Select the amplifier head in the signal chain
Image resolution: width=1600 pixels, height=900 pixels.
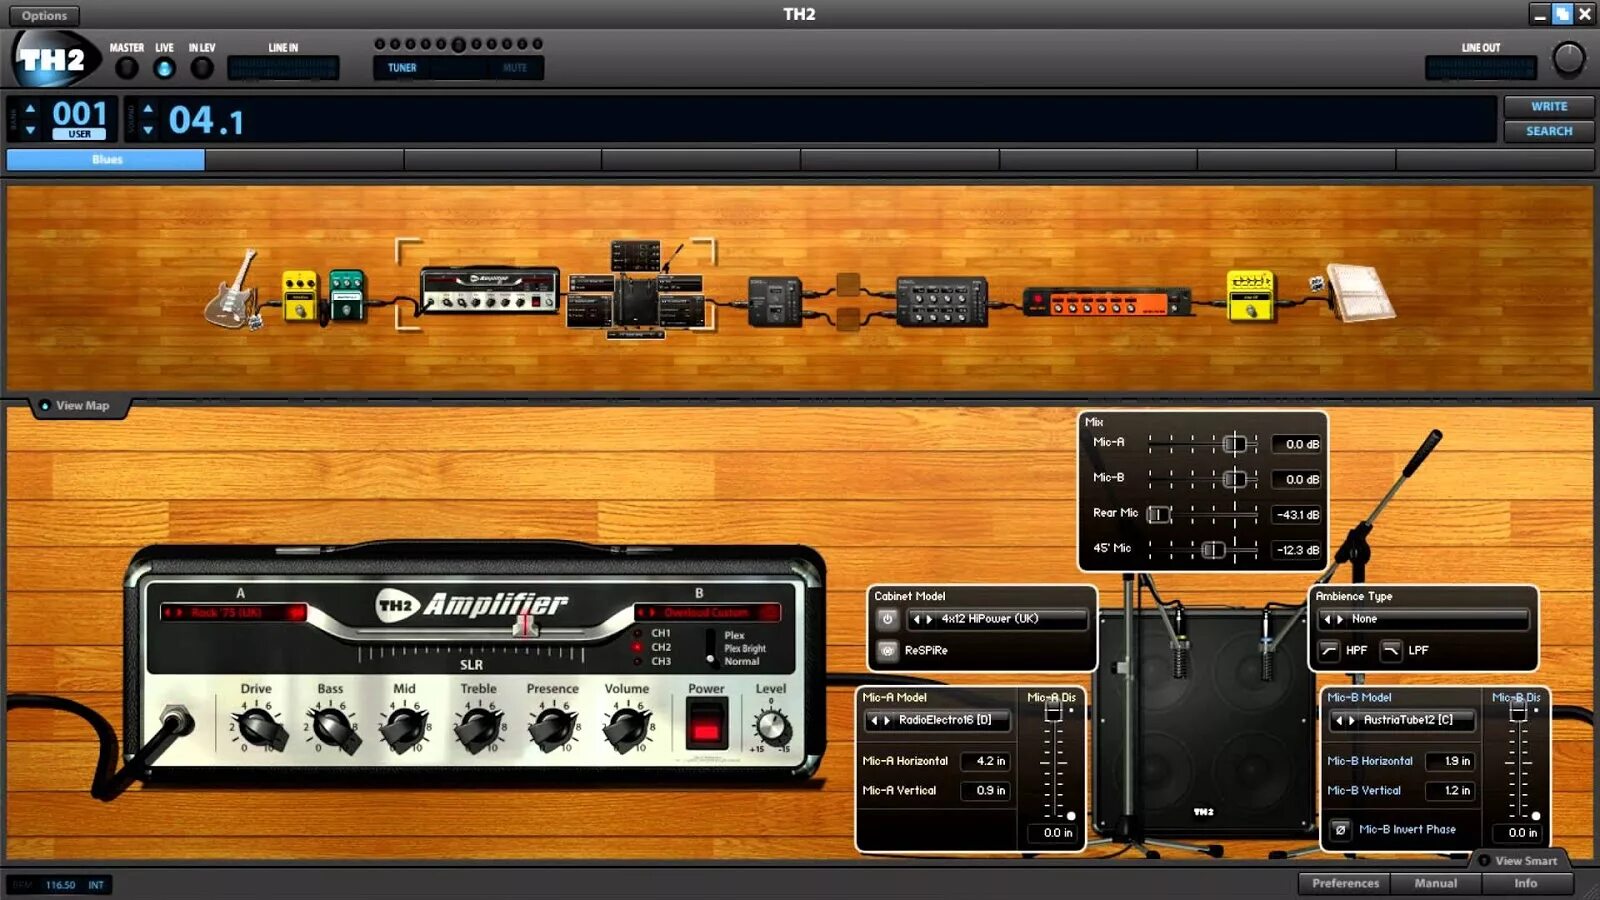489,291
